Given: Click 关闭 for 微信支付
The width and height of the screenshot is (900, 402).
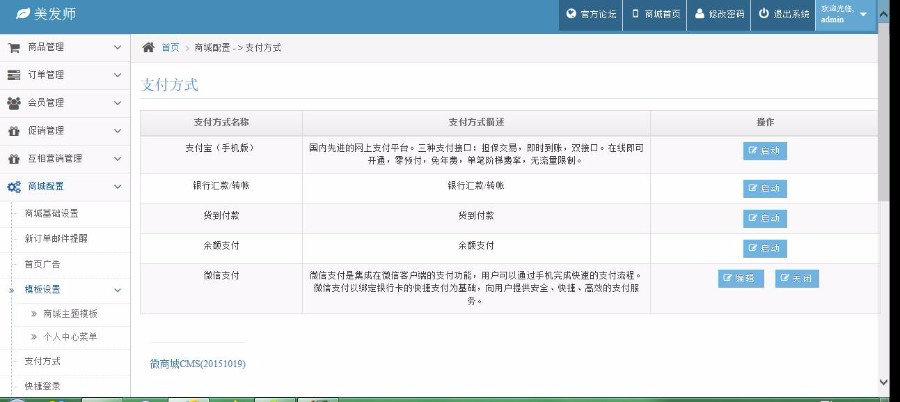Looking at the screenshot, I should pyautogui.click(x=797, y=279).
